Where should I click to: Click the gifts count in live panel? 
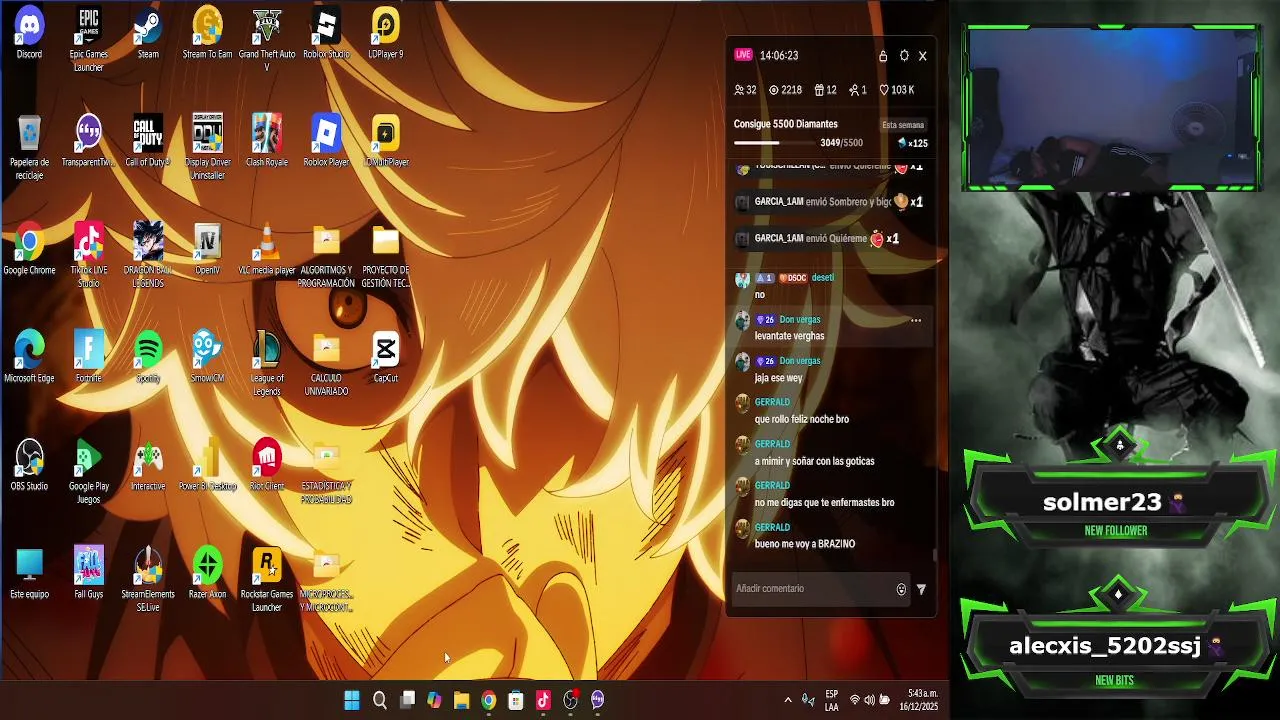pyautogui.click(x=825, y=90)
